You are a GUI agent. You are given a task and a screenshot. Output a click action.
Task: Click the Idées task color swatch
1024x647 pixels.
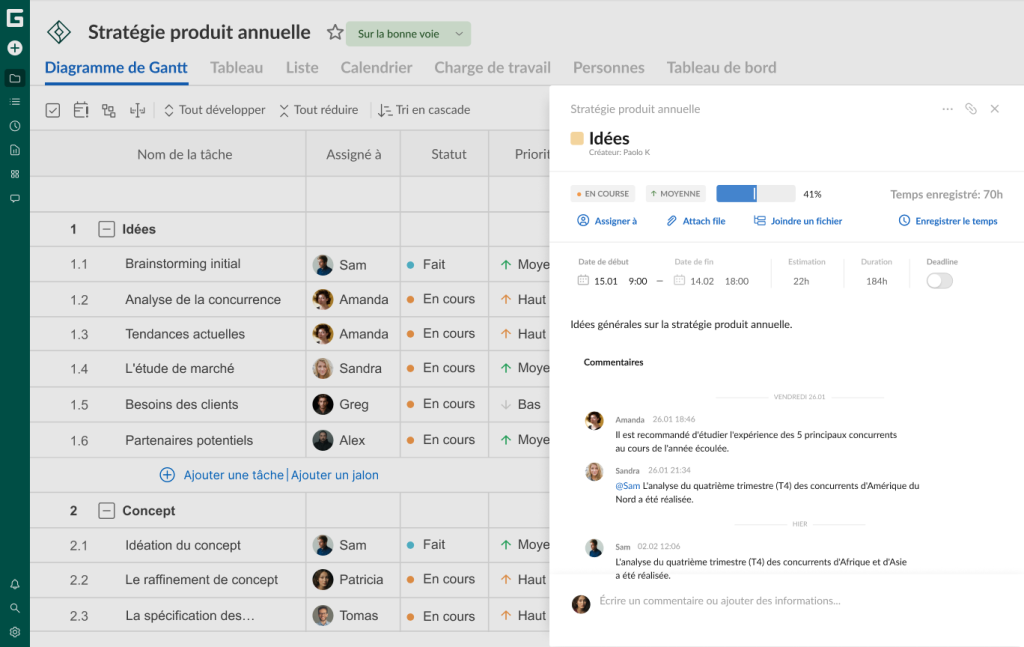(577, 138)
